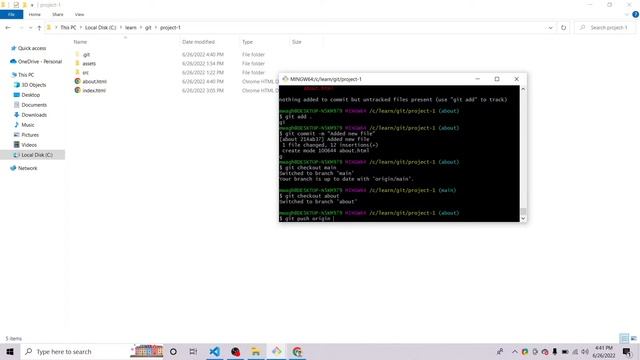Click 'git' in address breadcrumb
The image size is (640, 360).
pos(148,28)
